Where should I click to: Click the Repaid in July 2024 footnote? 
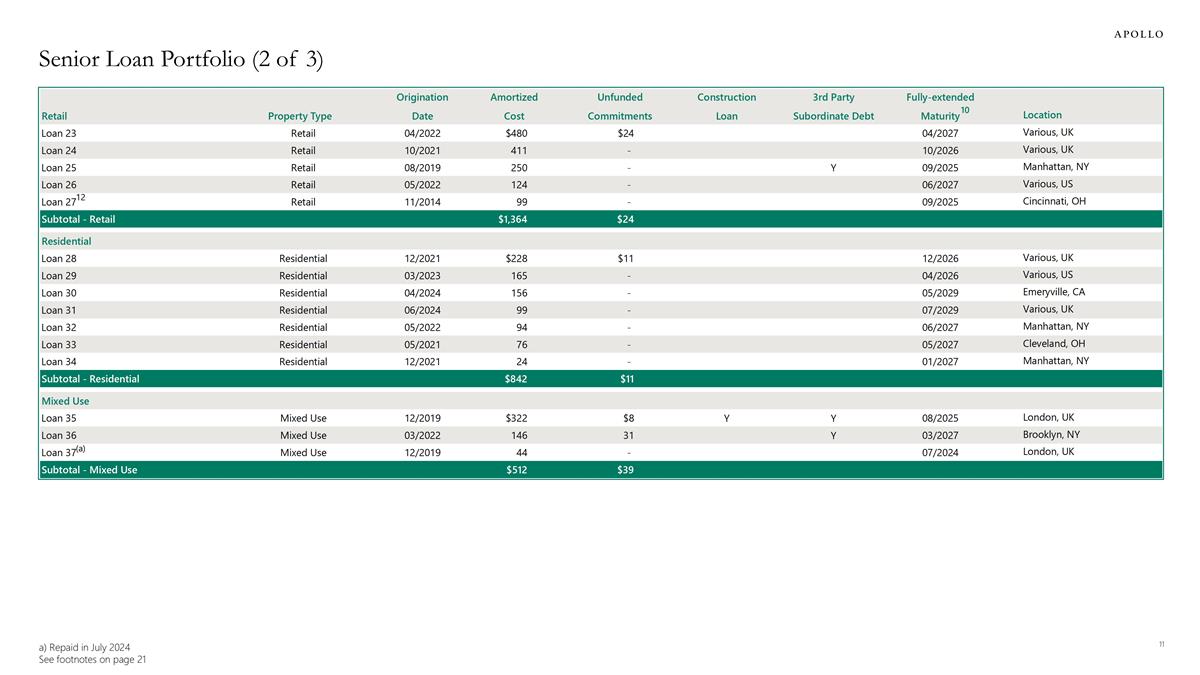pos(83,648)
